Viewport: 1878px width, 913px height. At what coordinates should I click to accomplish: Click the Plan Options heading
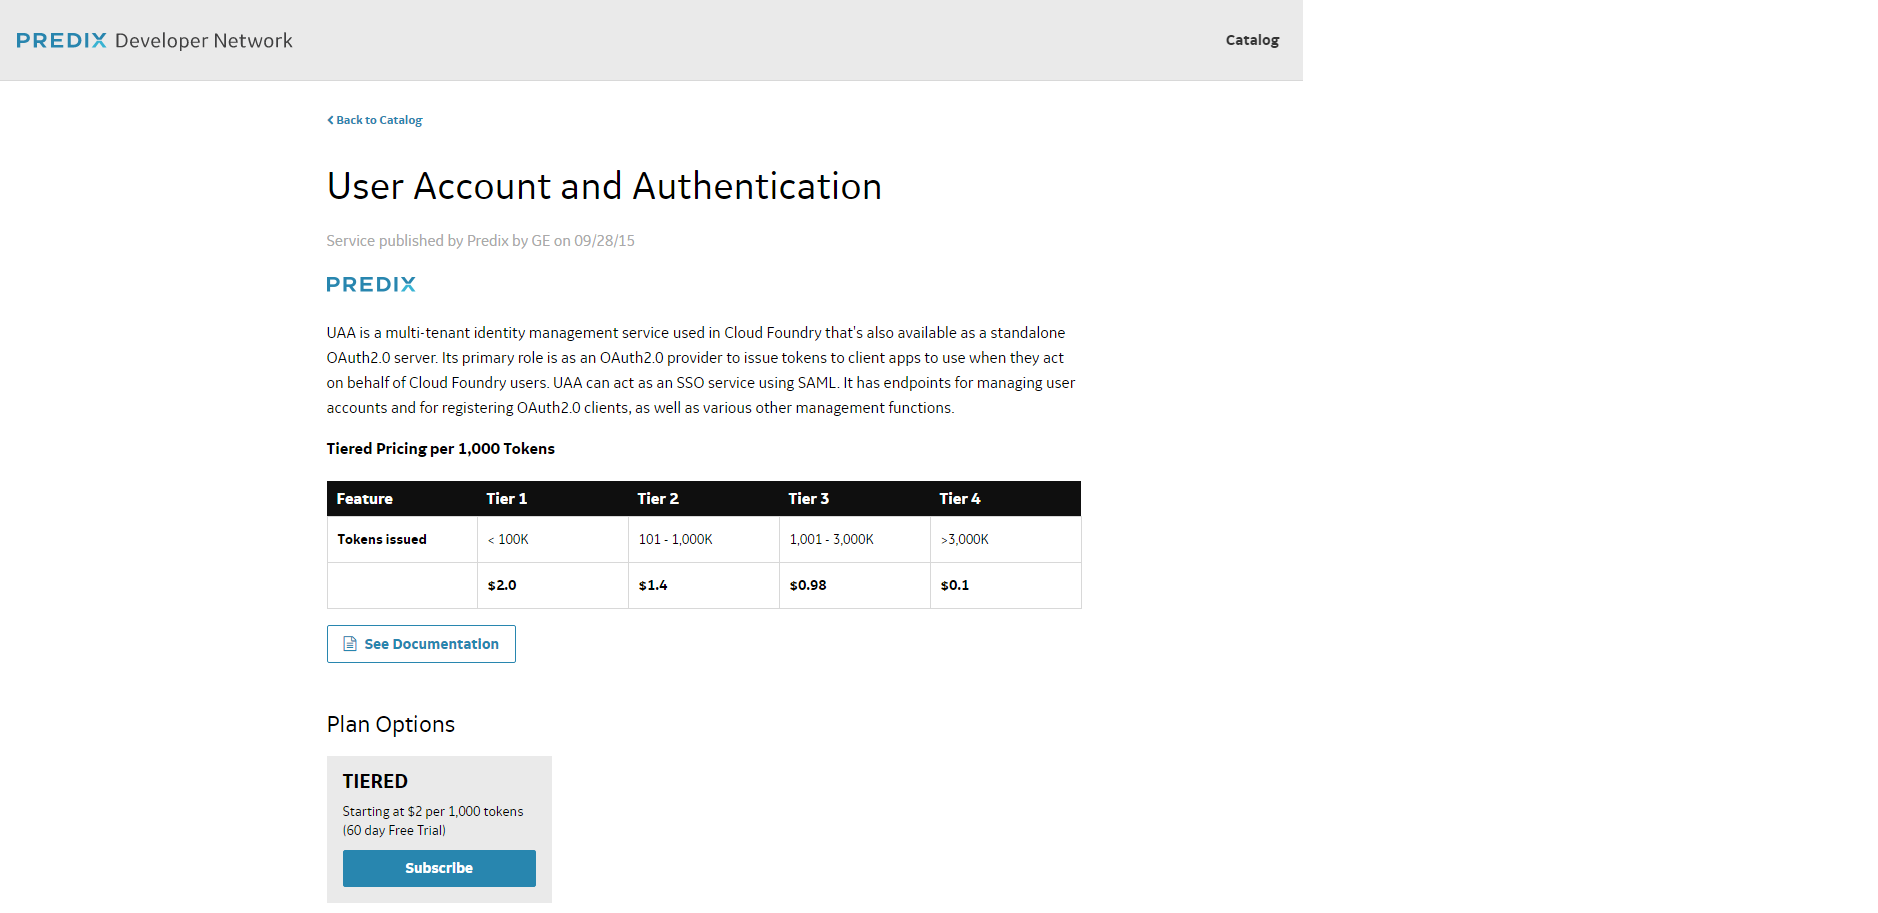coord(390,725)
